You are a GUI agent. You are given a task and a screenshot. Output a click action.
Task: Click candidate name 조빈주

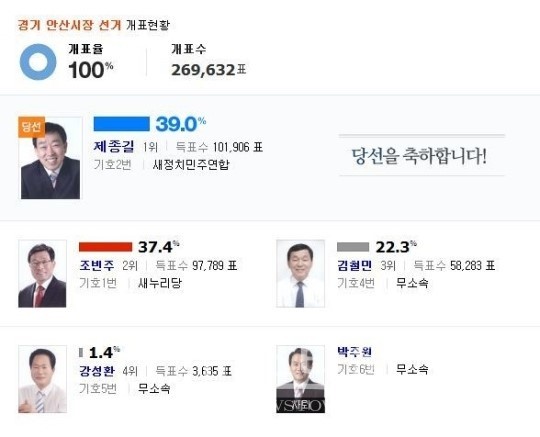(96, 266)
